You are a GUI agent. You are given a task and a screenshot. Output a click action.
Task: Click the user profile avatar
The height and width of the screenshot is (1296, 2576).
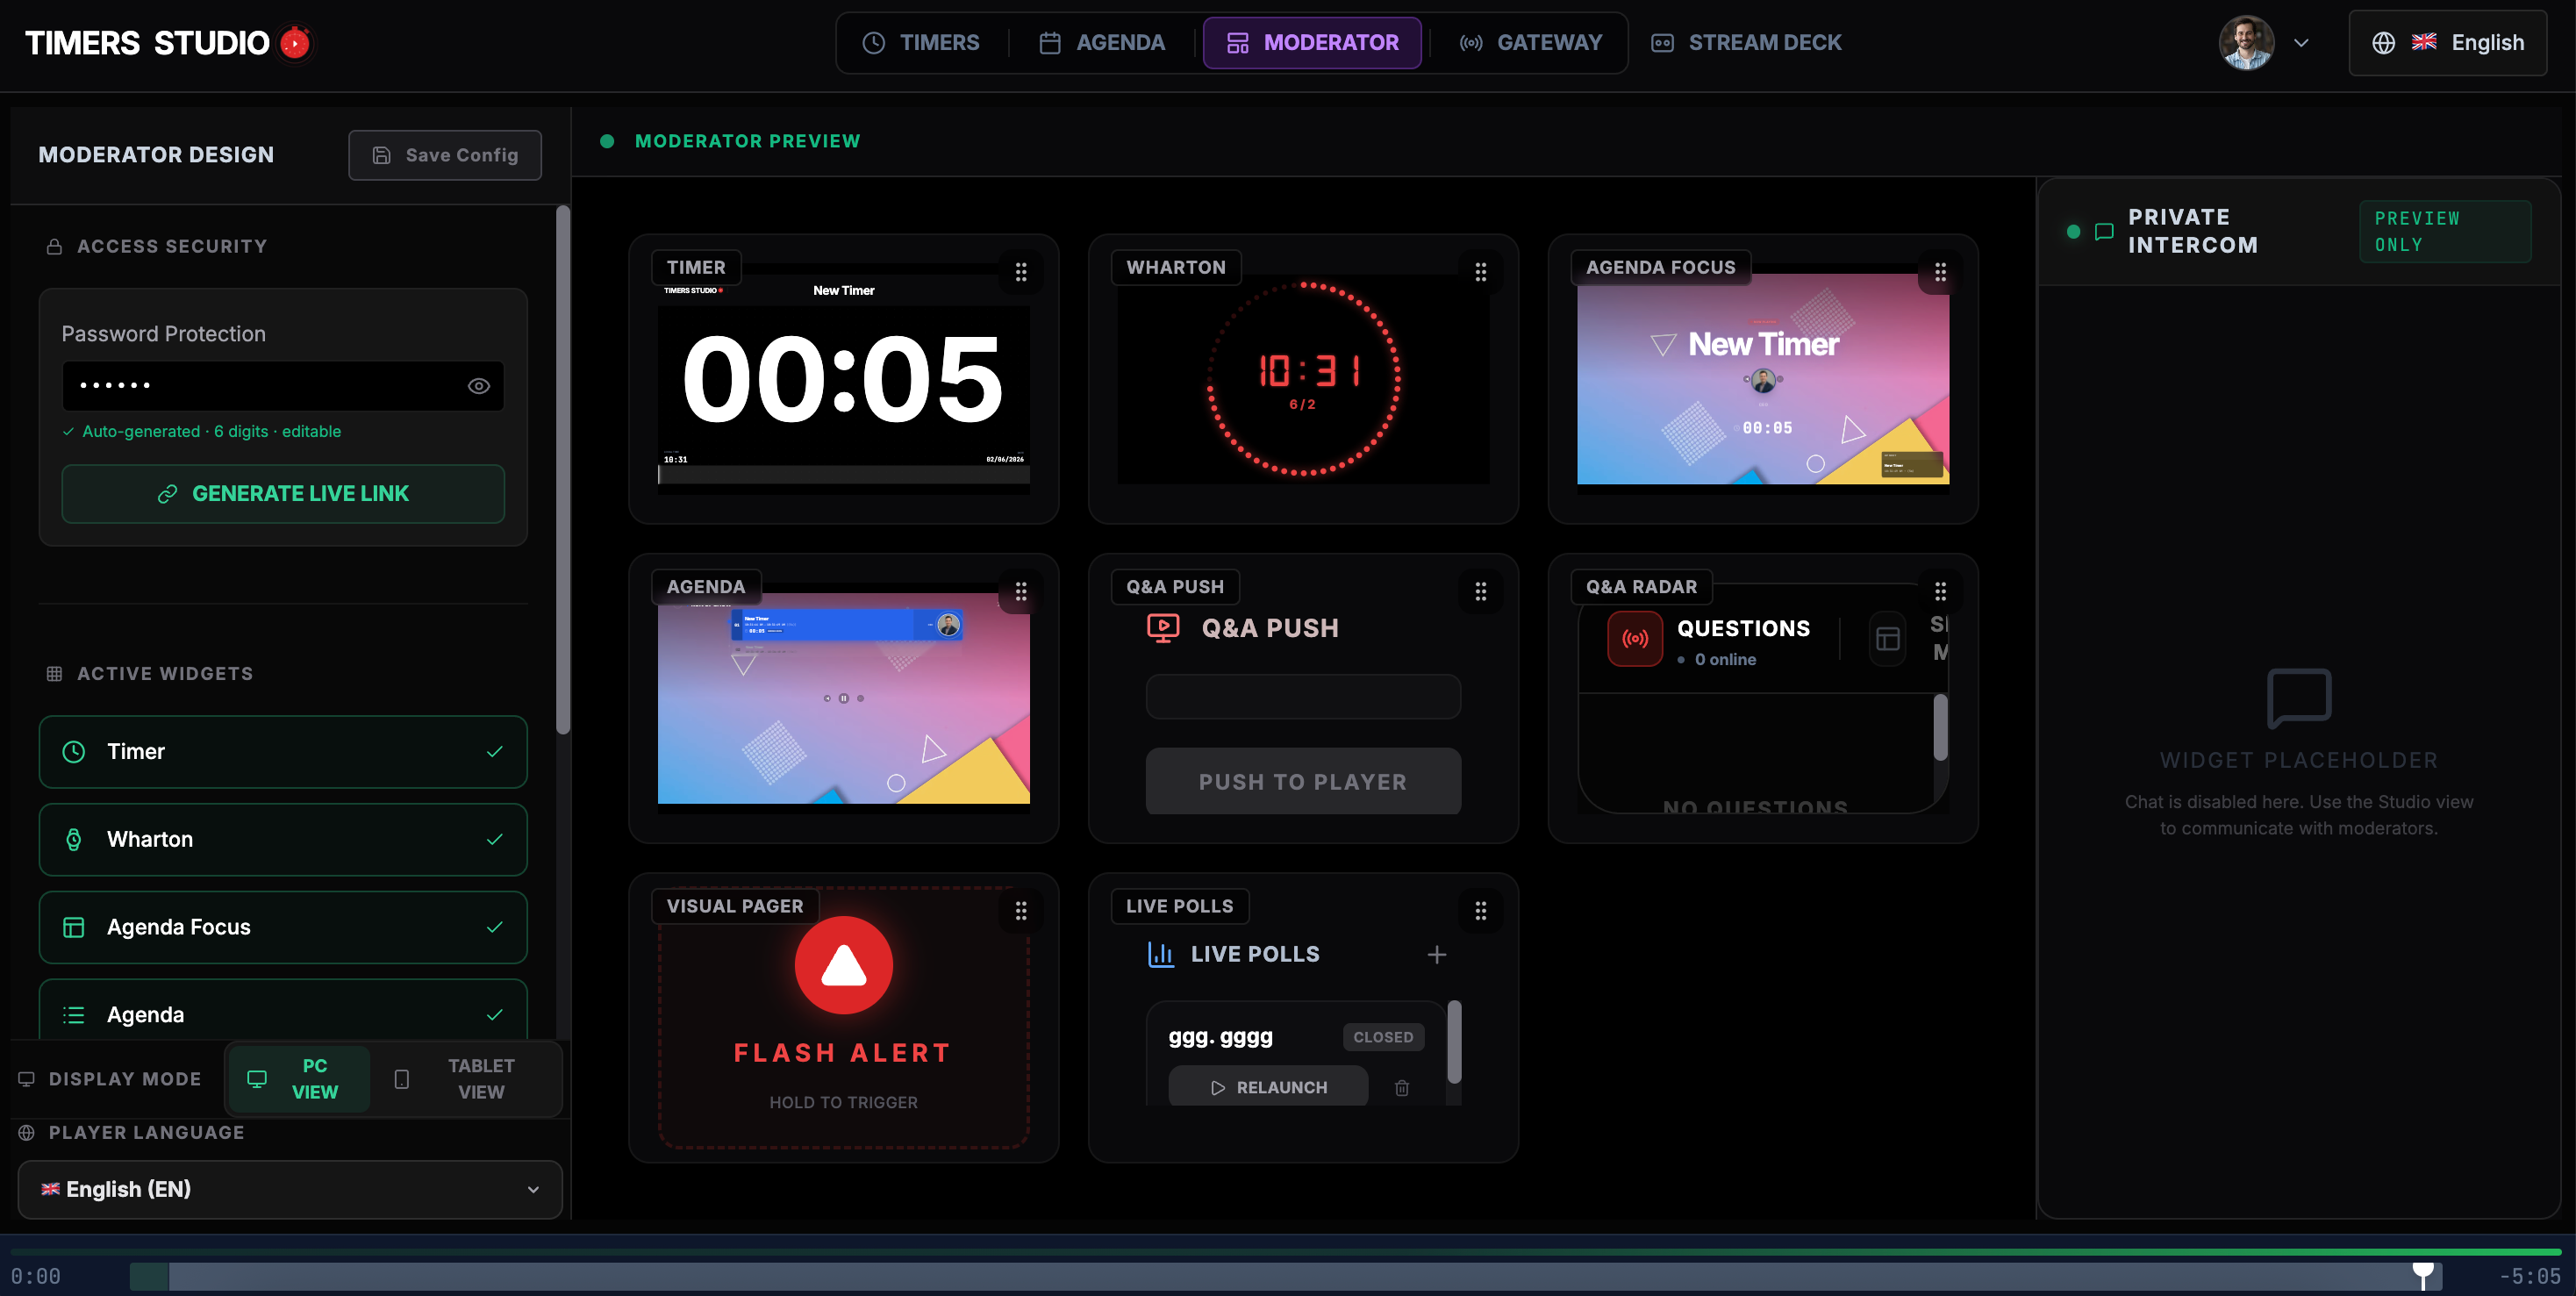[x=2246, y=43]
